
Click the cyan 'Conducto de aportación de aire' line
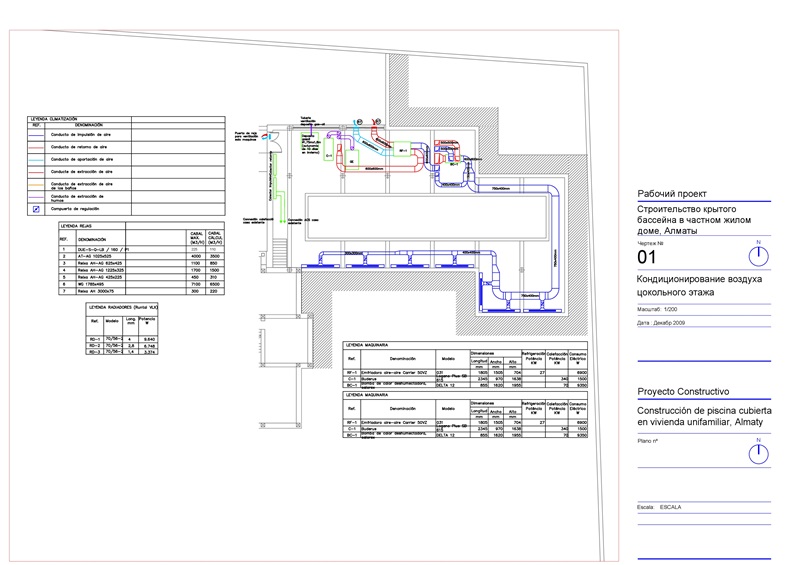pyautogui.click(x=37, y=158)
